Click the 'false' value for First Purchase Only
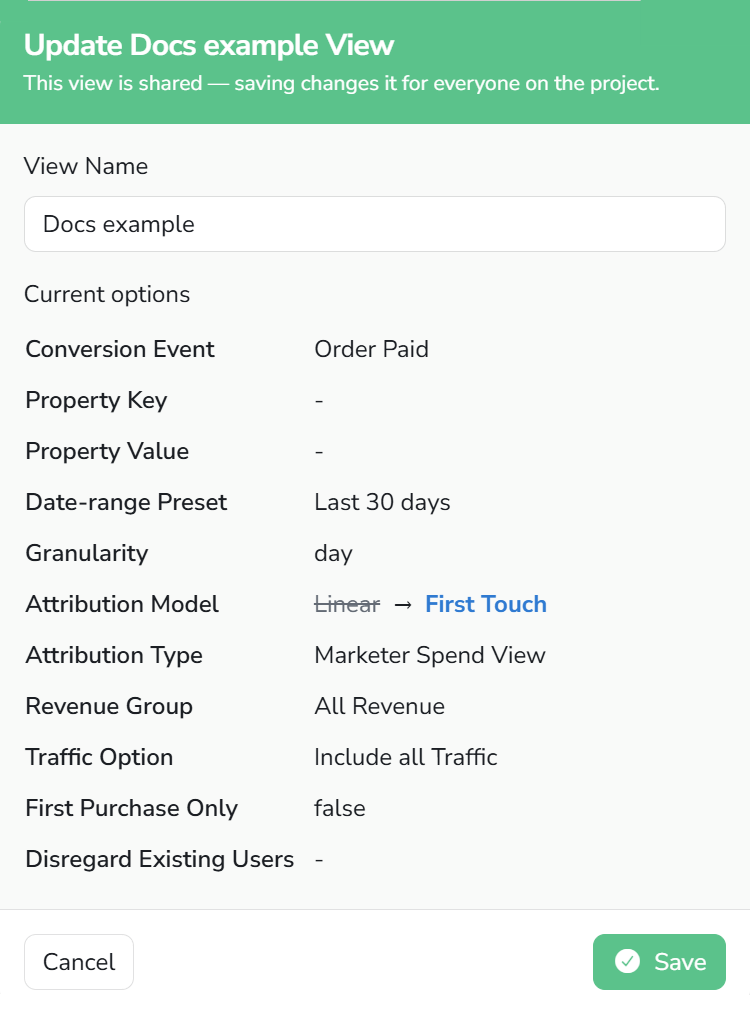The height and width of the screenshot is (1014, 750). coord(340,808)
